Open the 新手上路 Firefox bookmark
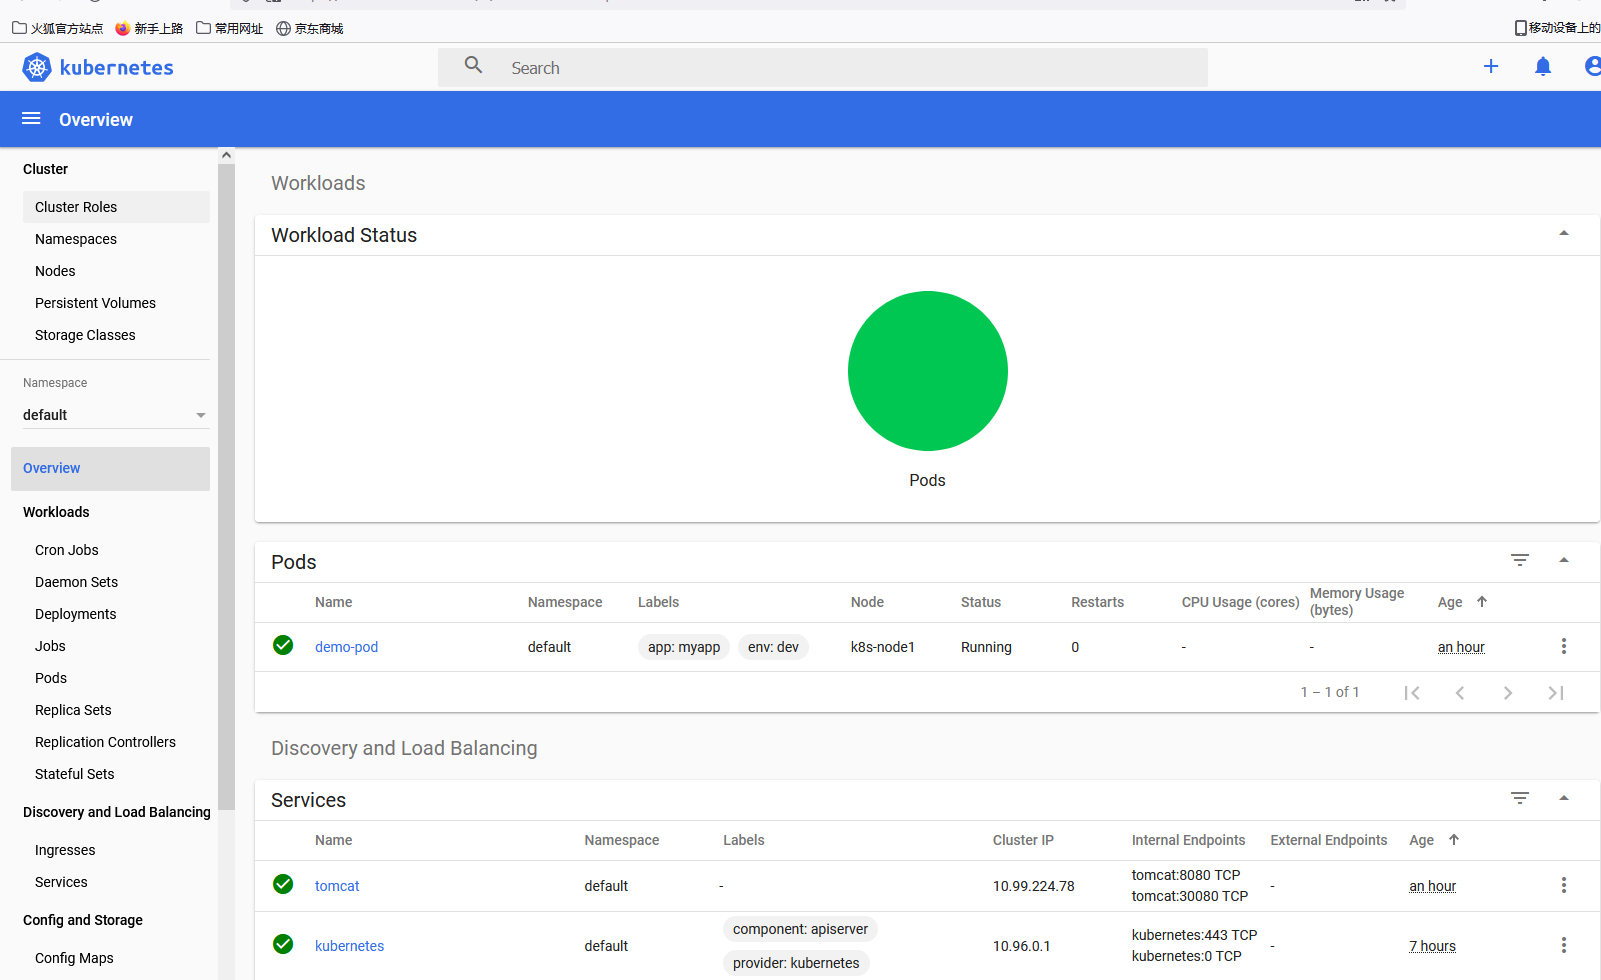1601x980 pixels. [149, 28]
